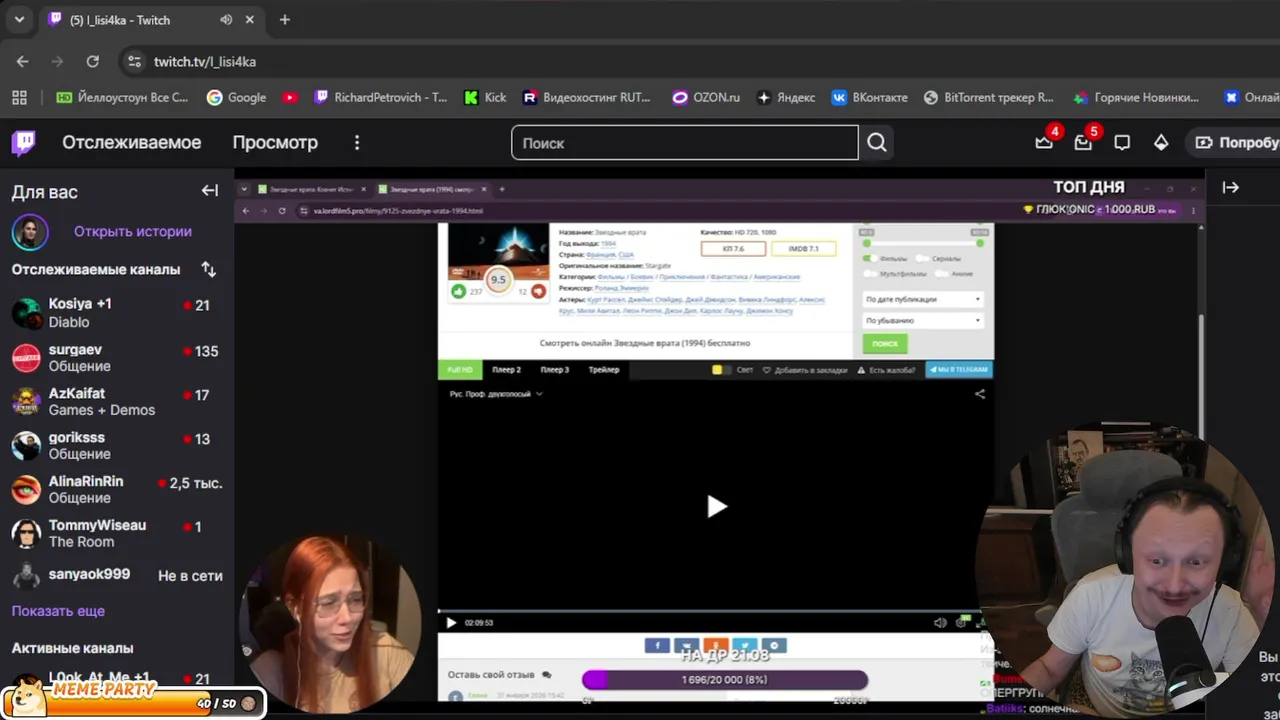The height and width of the screenshot is (720, 1280).
Task: Click the Facebook share button below the player
Action: pyautogui.click(x=657, y=645)
